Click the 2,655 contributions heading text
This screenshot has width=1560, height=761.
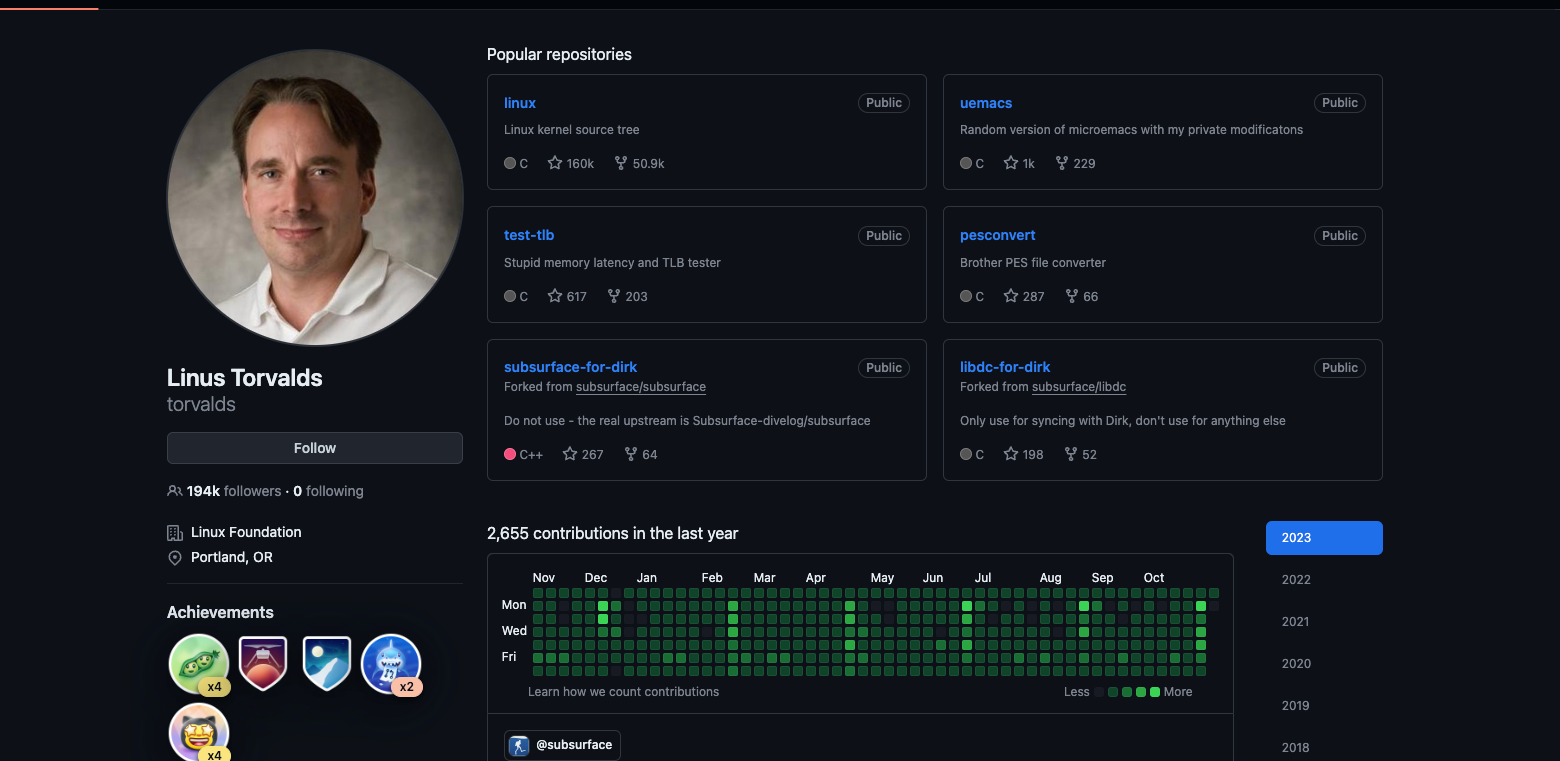coord(612,533)
